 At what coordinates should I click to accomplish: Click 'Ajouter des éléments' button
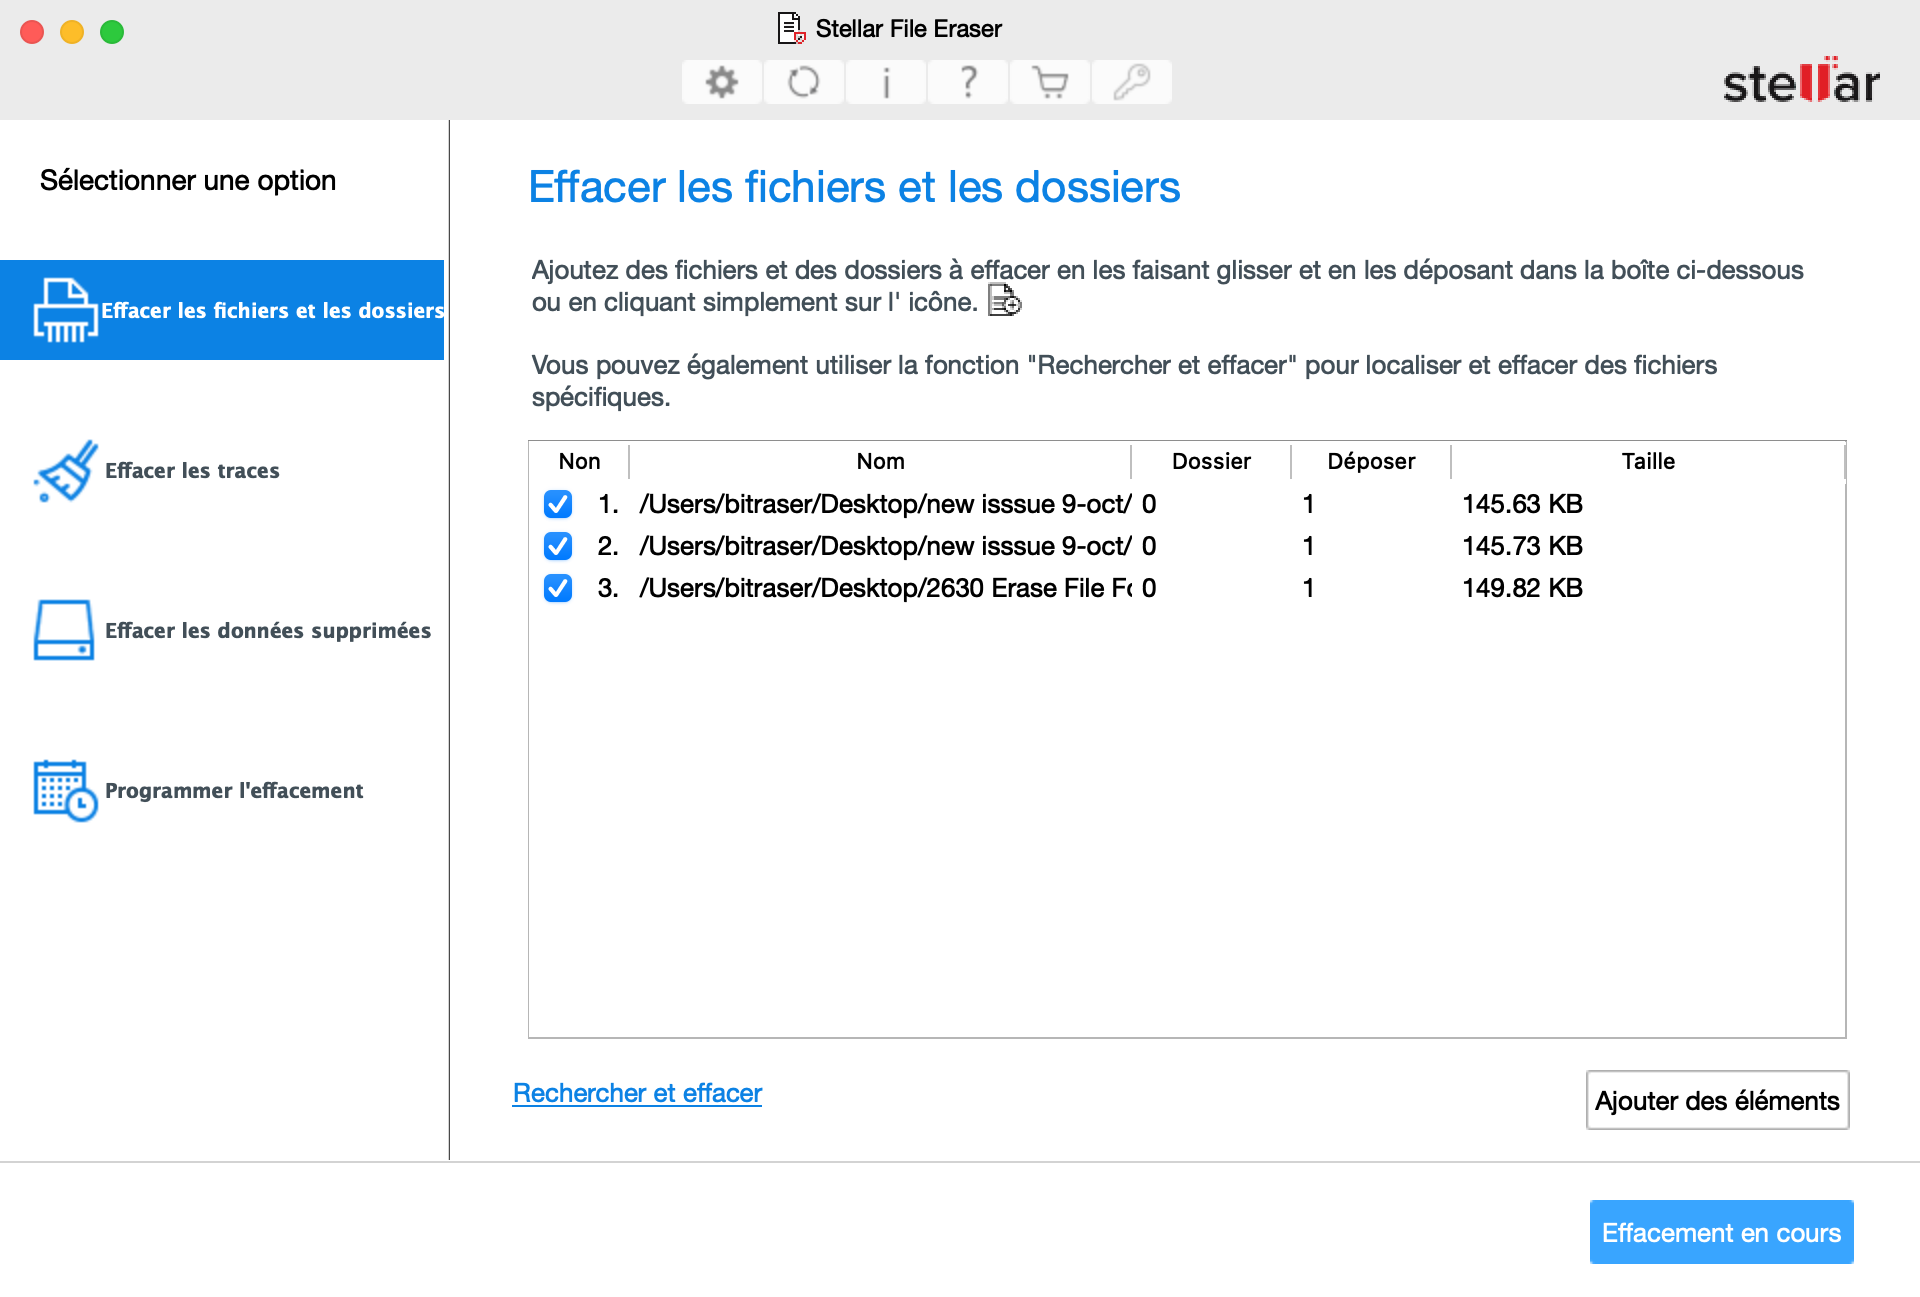tap(1717, 1100)
